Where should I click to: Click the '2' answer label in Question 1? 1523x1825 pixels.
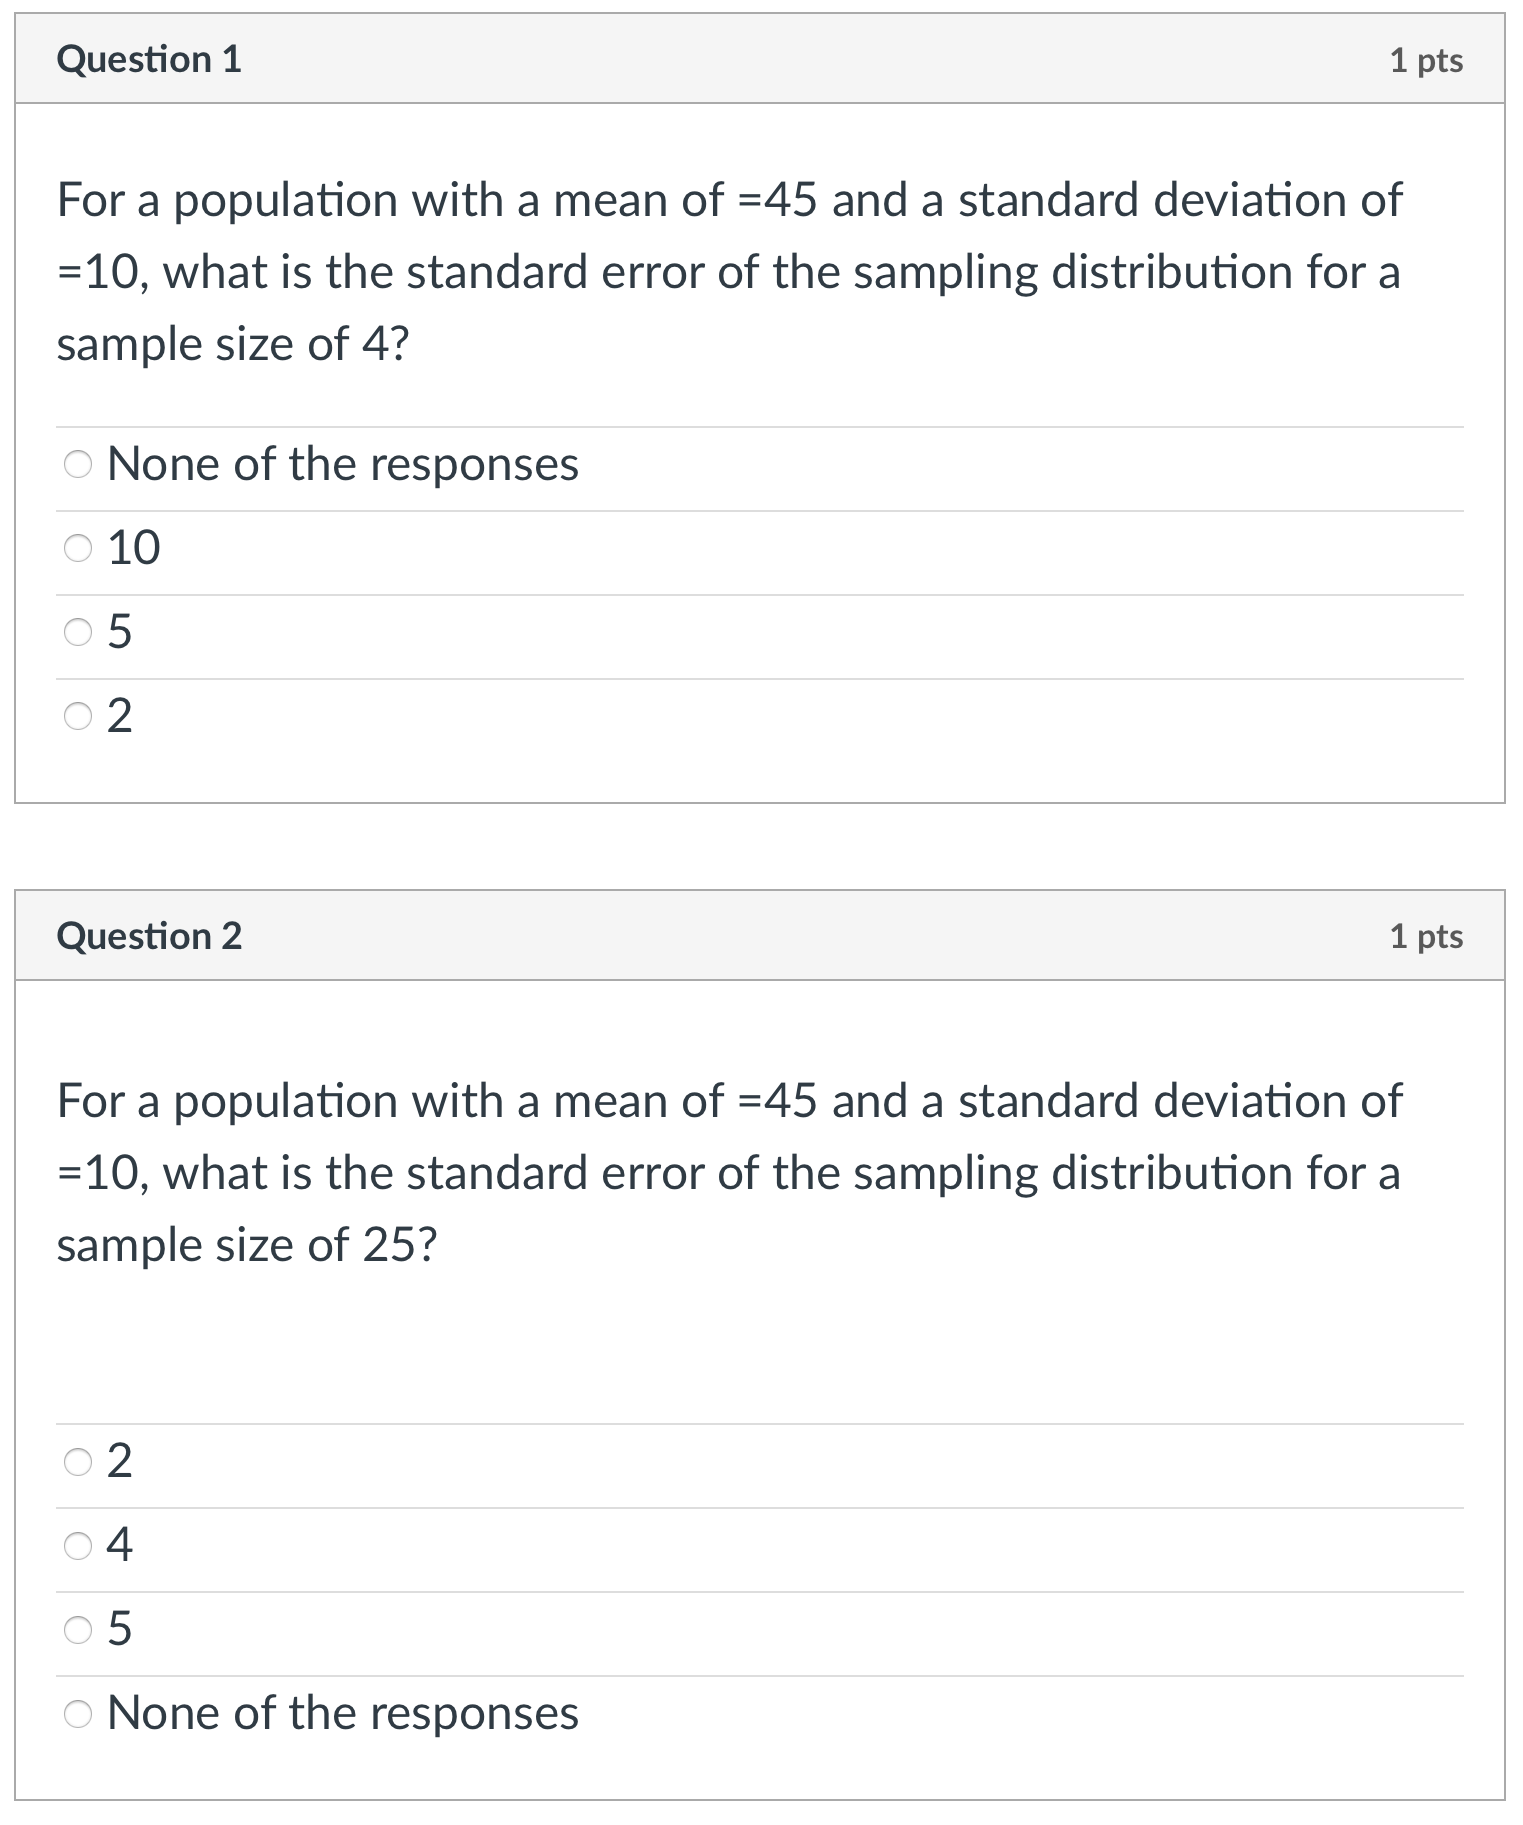point(122,715)
